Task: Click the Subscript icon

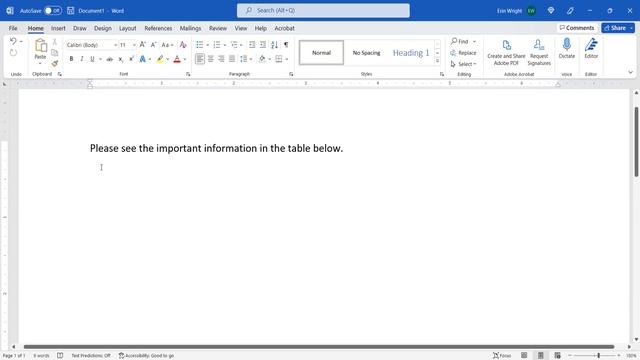Action: pos(121,59)
